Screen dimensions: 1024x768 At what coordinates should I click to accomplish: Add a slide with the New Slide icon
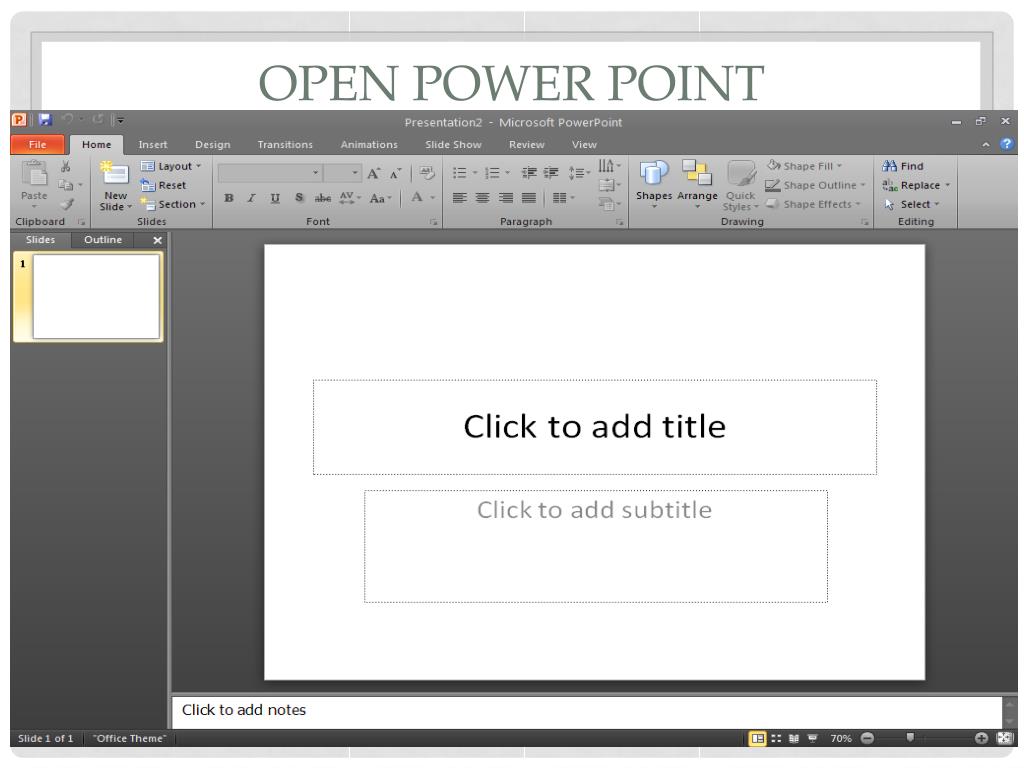coord(114,174)
